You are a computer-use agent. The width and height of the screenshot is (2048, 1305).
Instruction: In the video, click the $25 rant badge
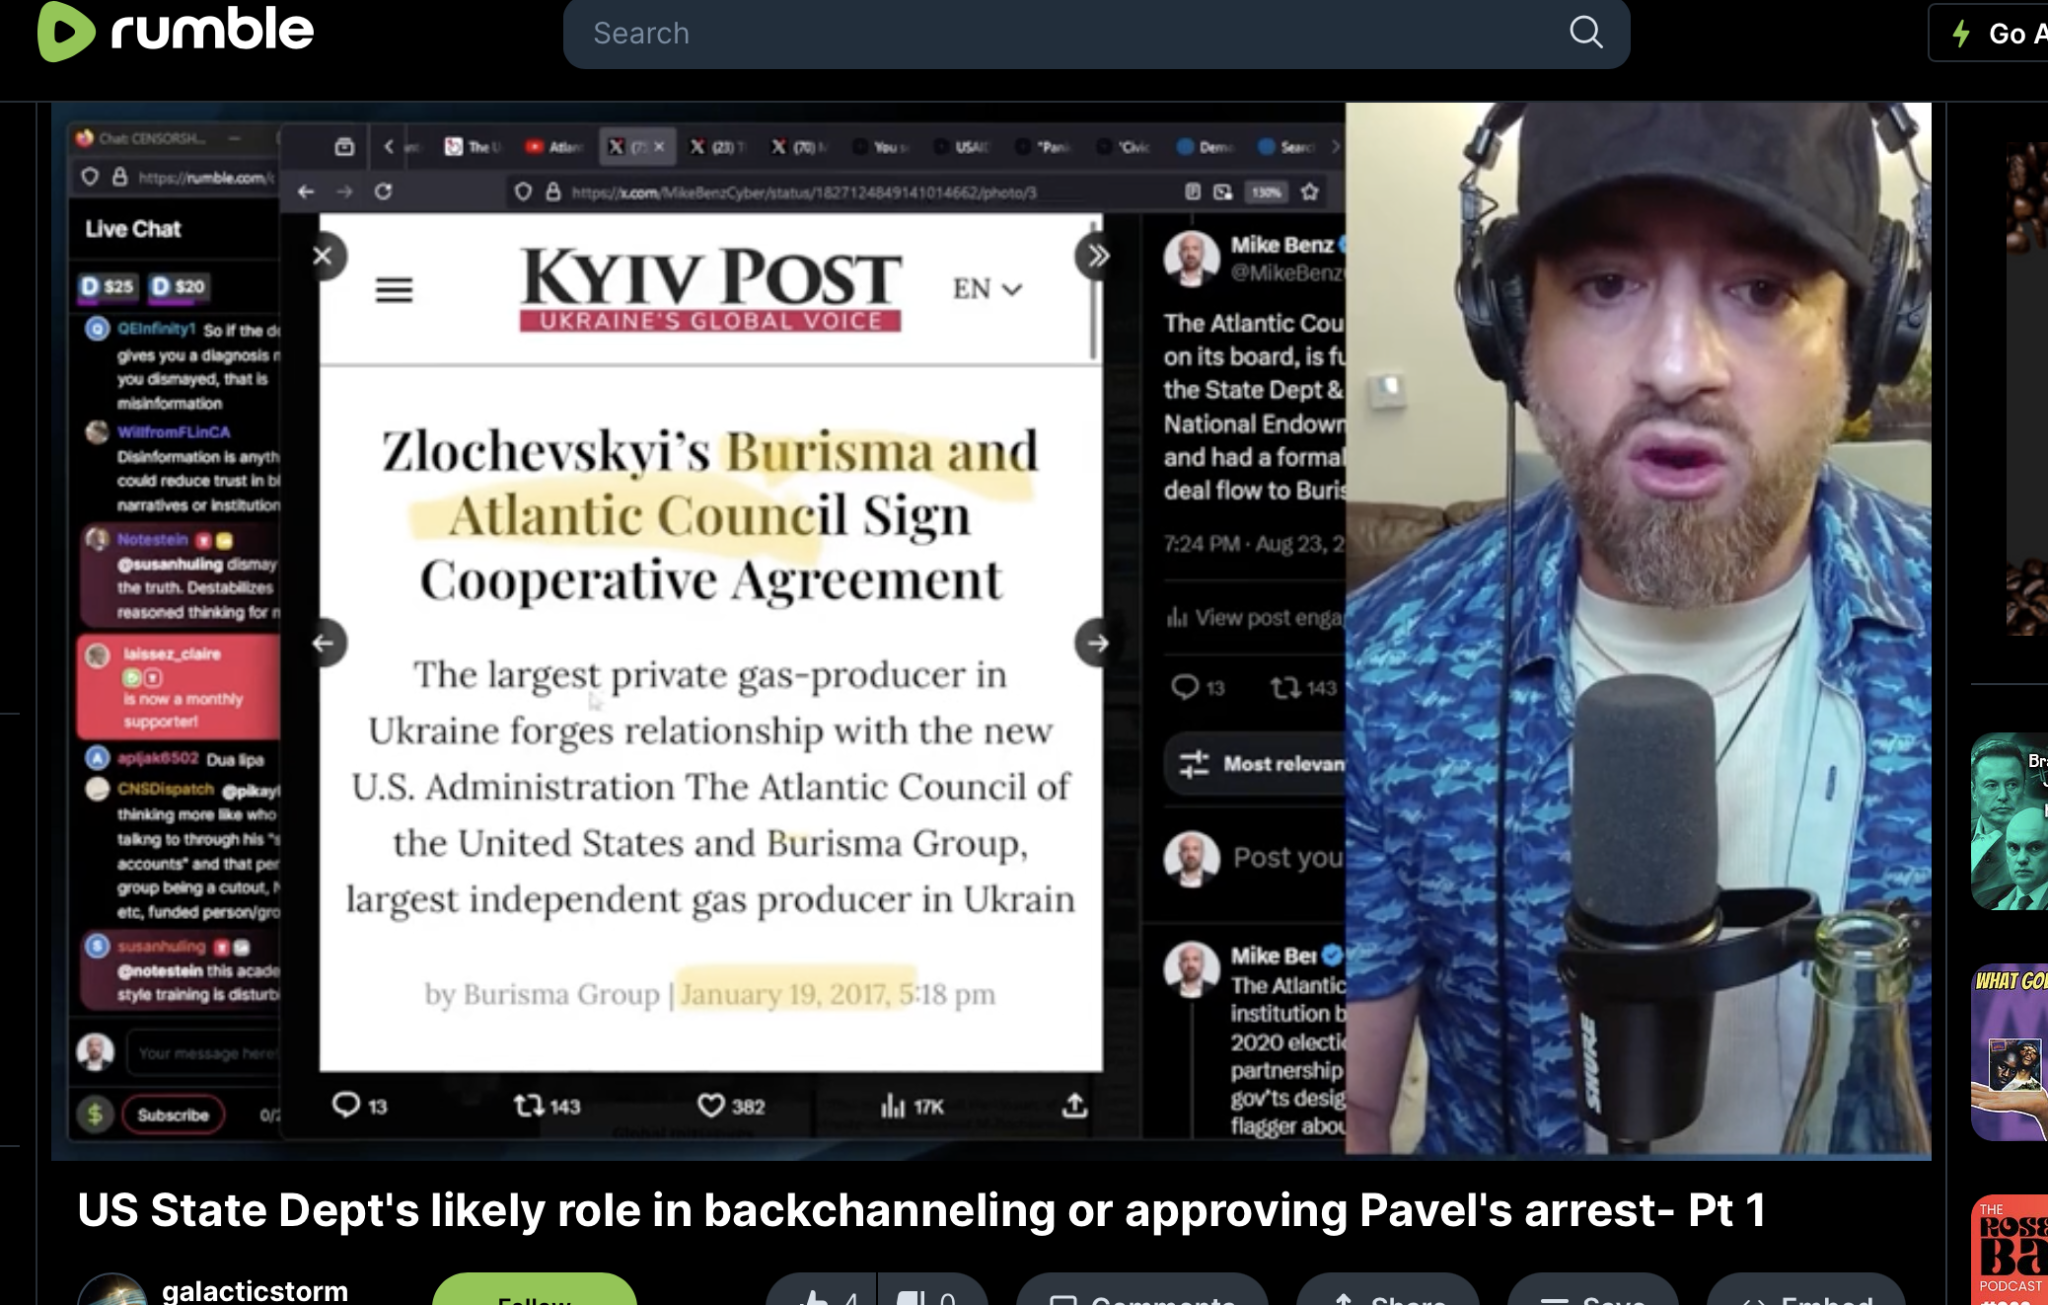click(107, 287)
